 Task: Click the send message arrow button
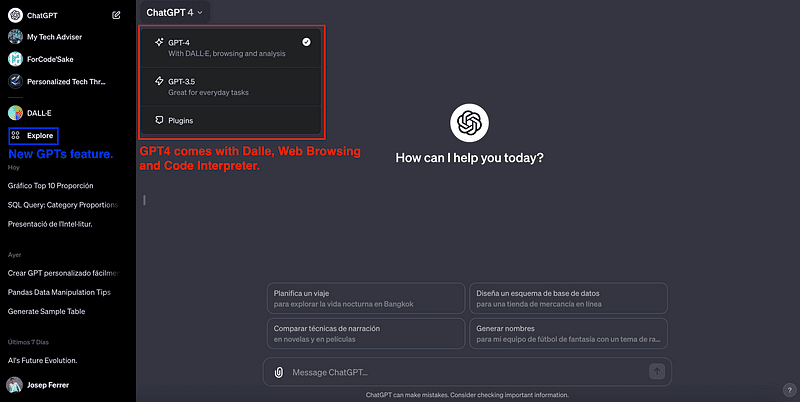pos(657,371)
